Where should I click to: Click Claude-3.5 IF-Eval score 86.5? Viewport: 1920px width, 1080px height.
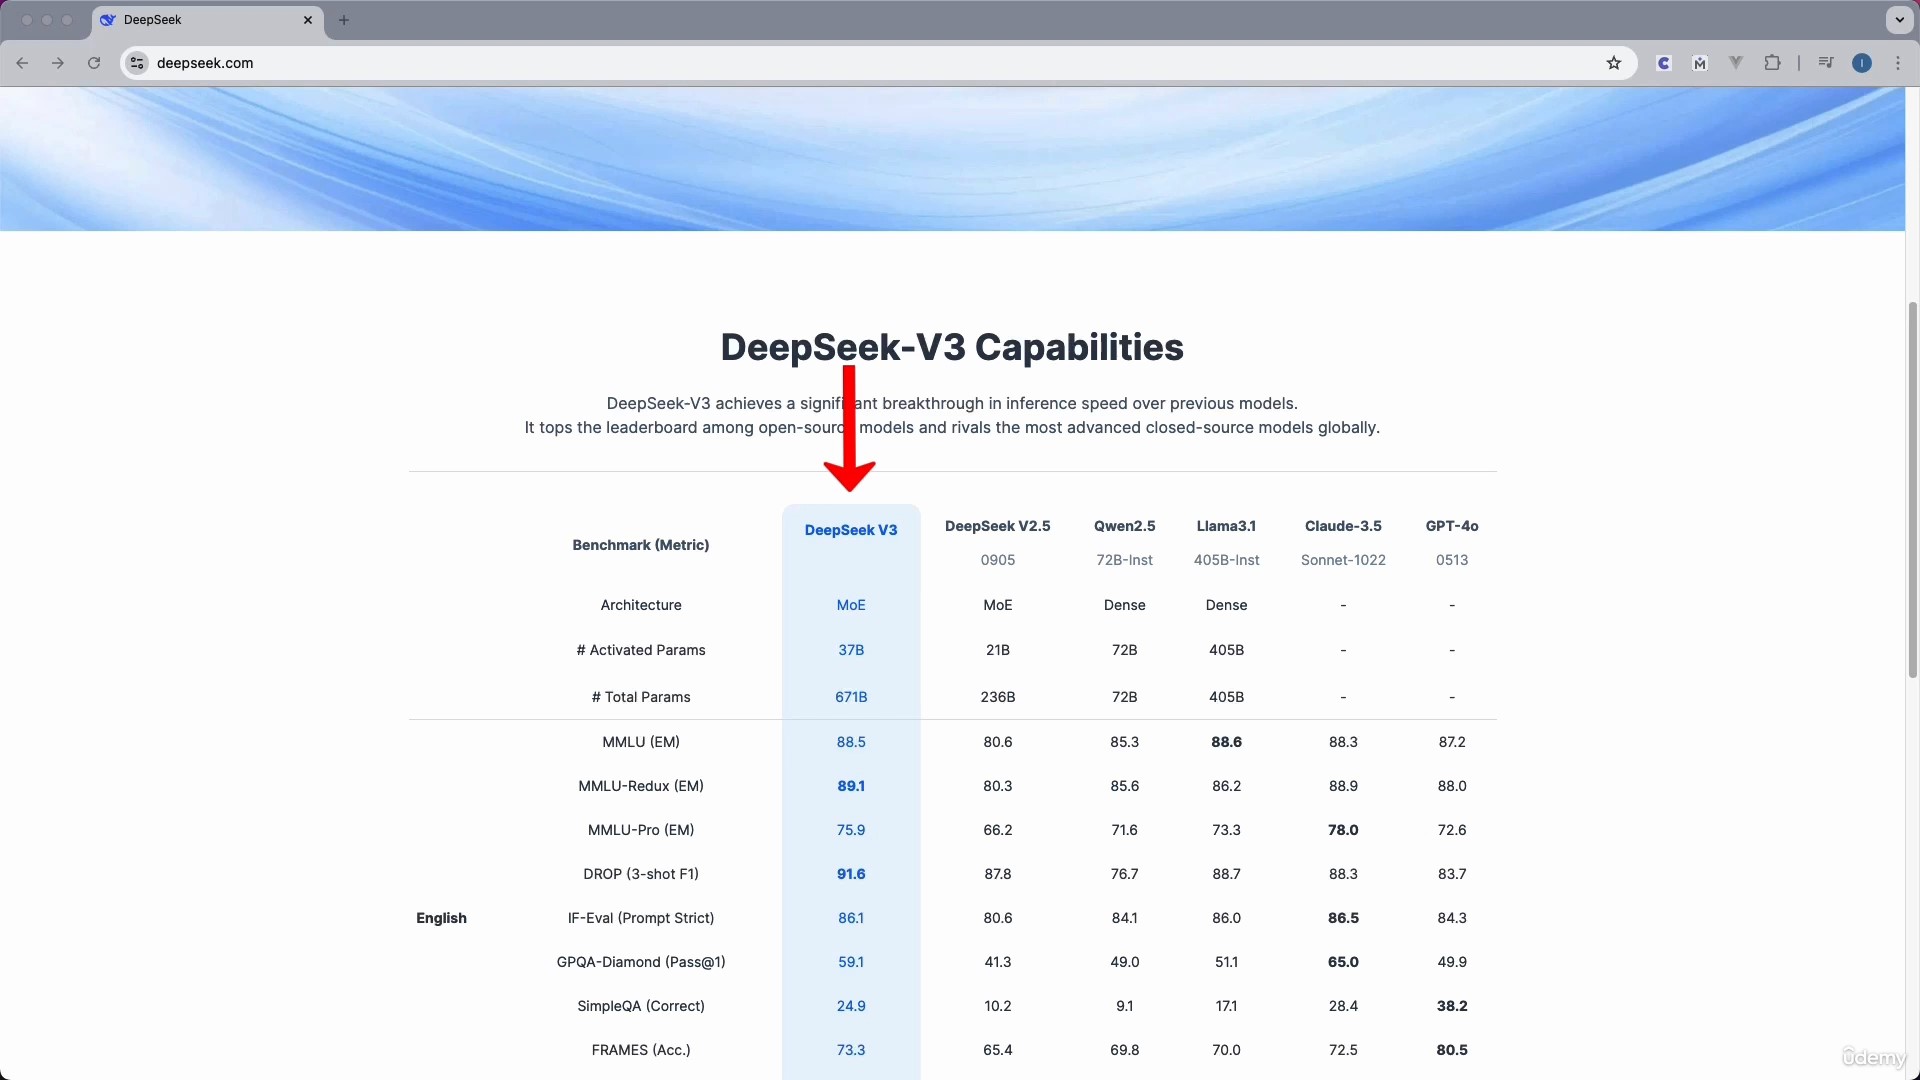coord(1343,918)
